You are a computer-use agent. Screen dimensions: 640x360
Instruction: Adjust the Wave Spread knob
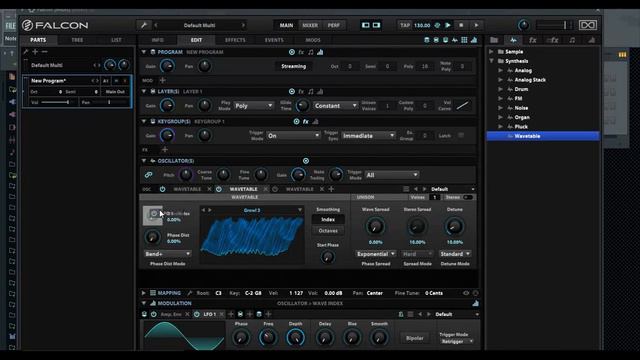pos(375,227)
